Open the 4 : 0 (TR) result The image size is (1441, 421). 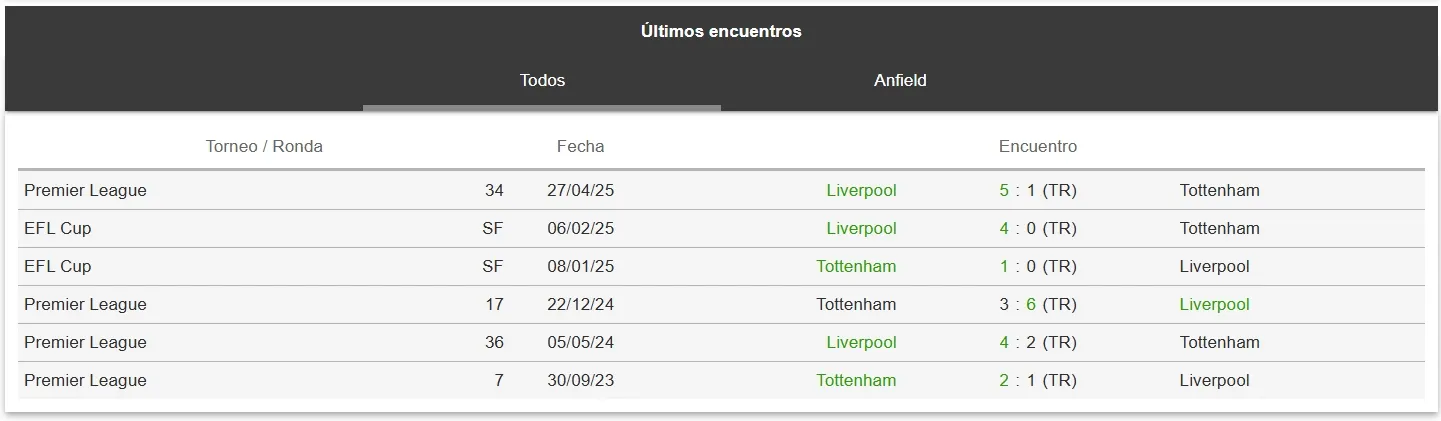tap(1038, 228)
